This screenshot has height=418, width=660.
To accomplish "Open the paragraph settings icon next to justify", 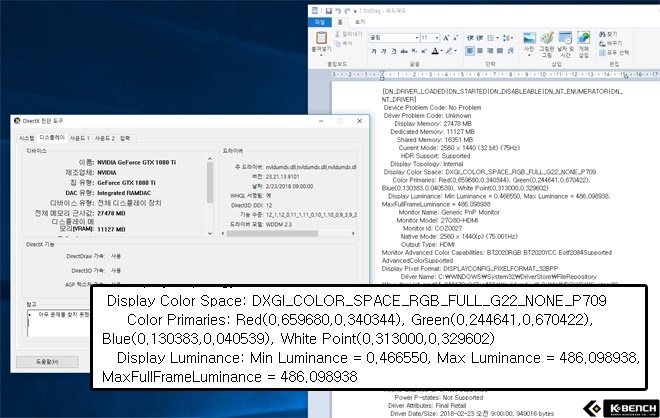I will point(511,51).
